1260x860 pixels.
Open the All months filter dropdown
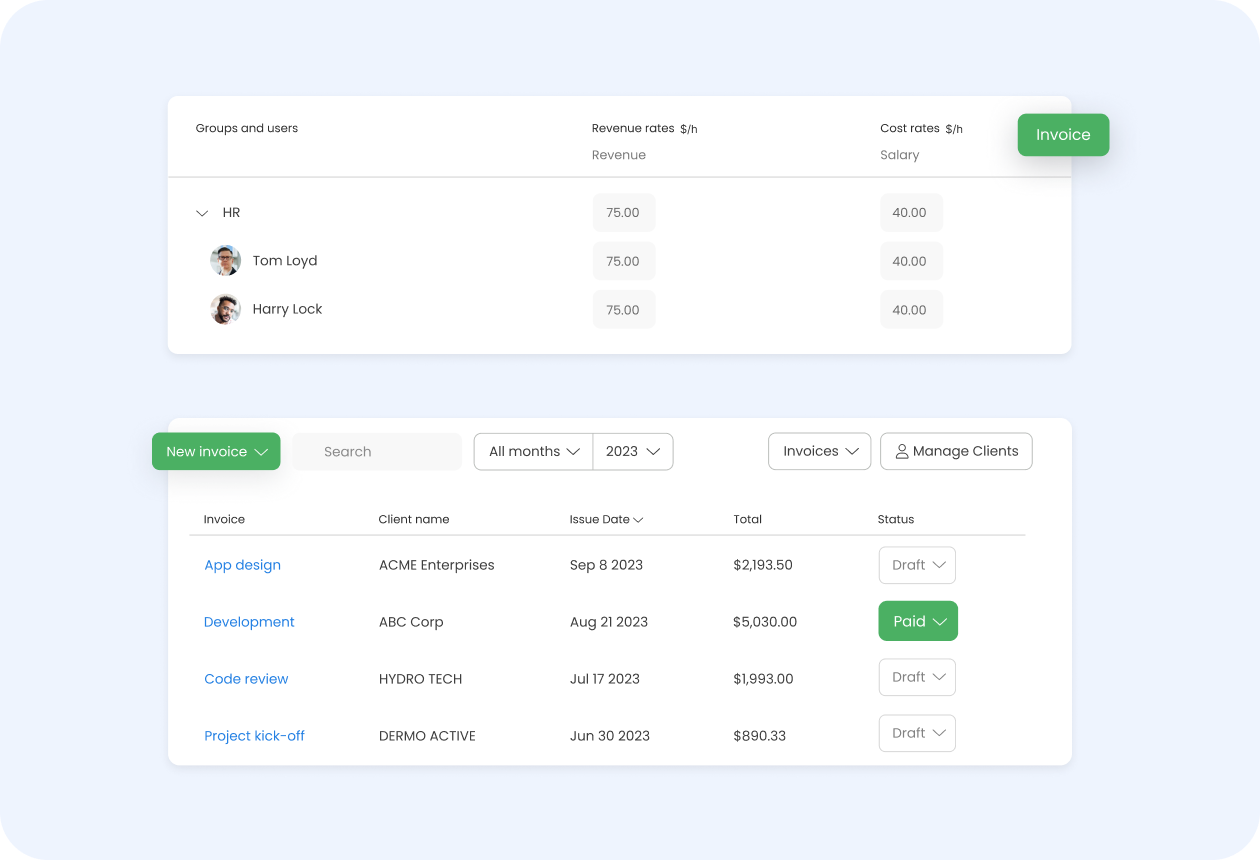pos(533,452)
